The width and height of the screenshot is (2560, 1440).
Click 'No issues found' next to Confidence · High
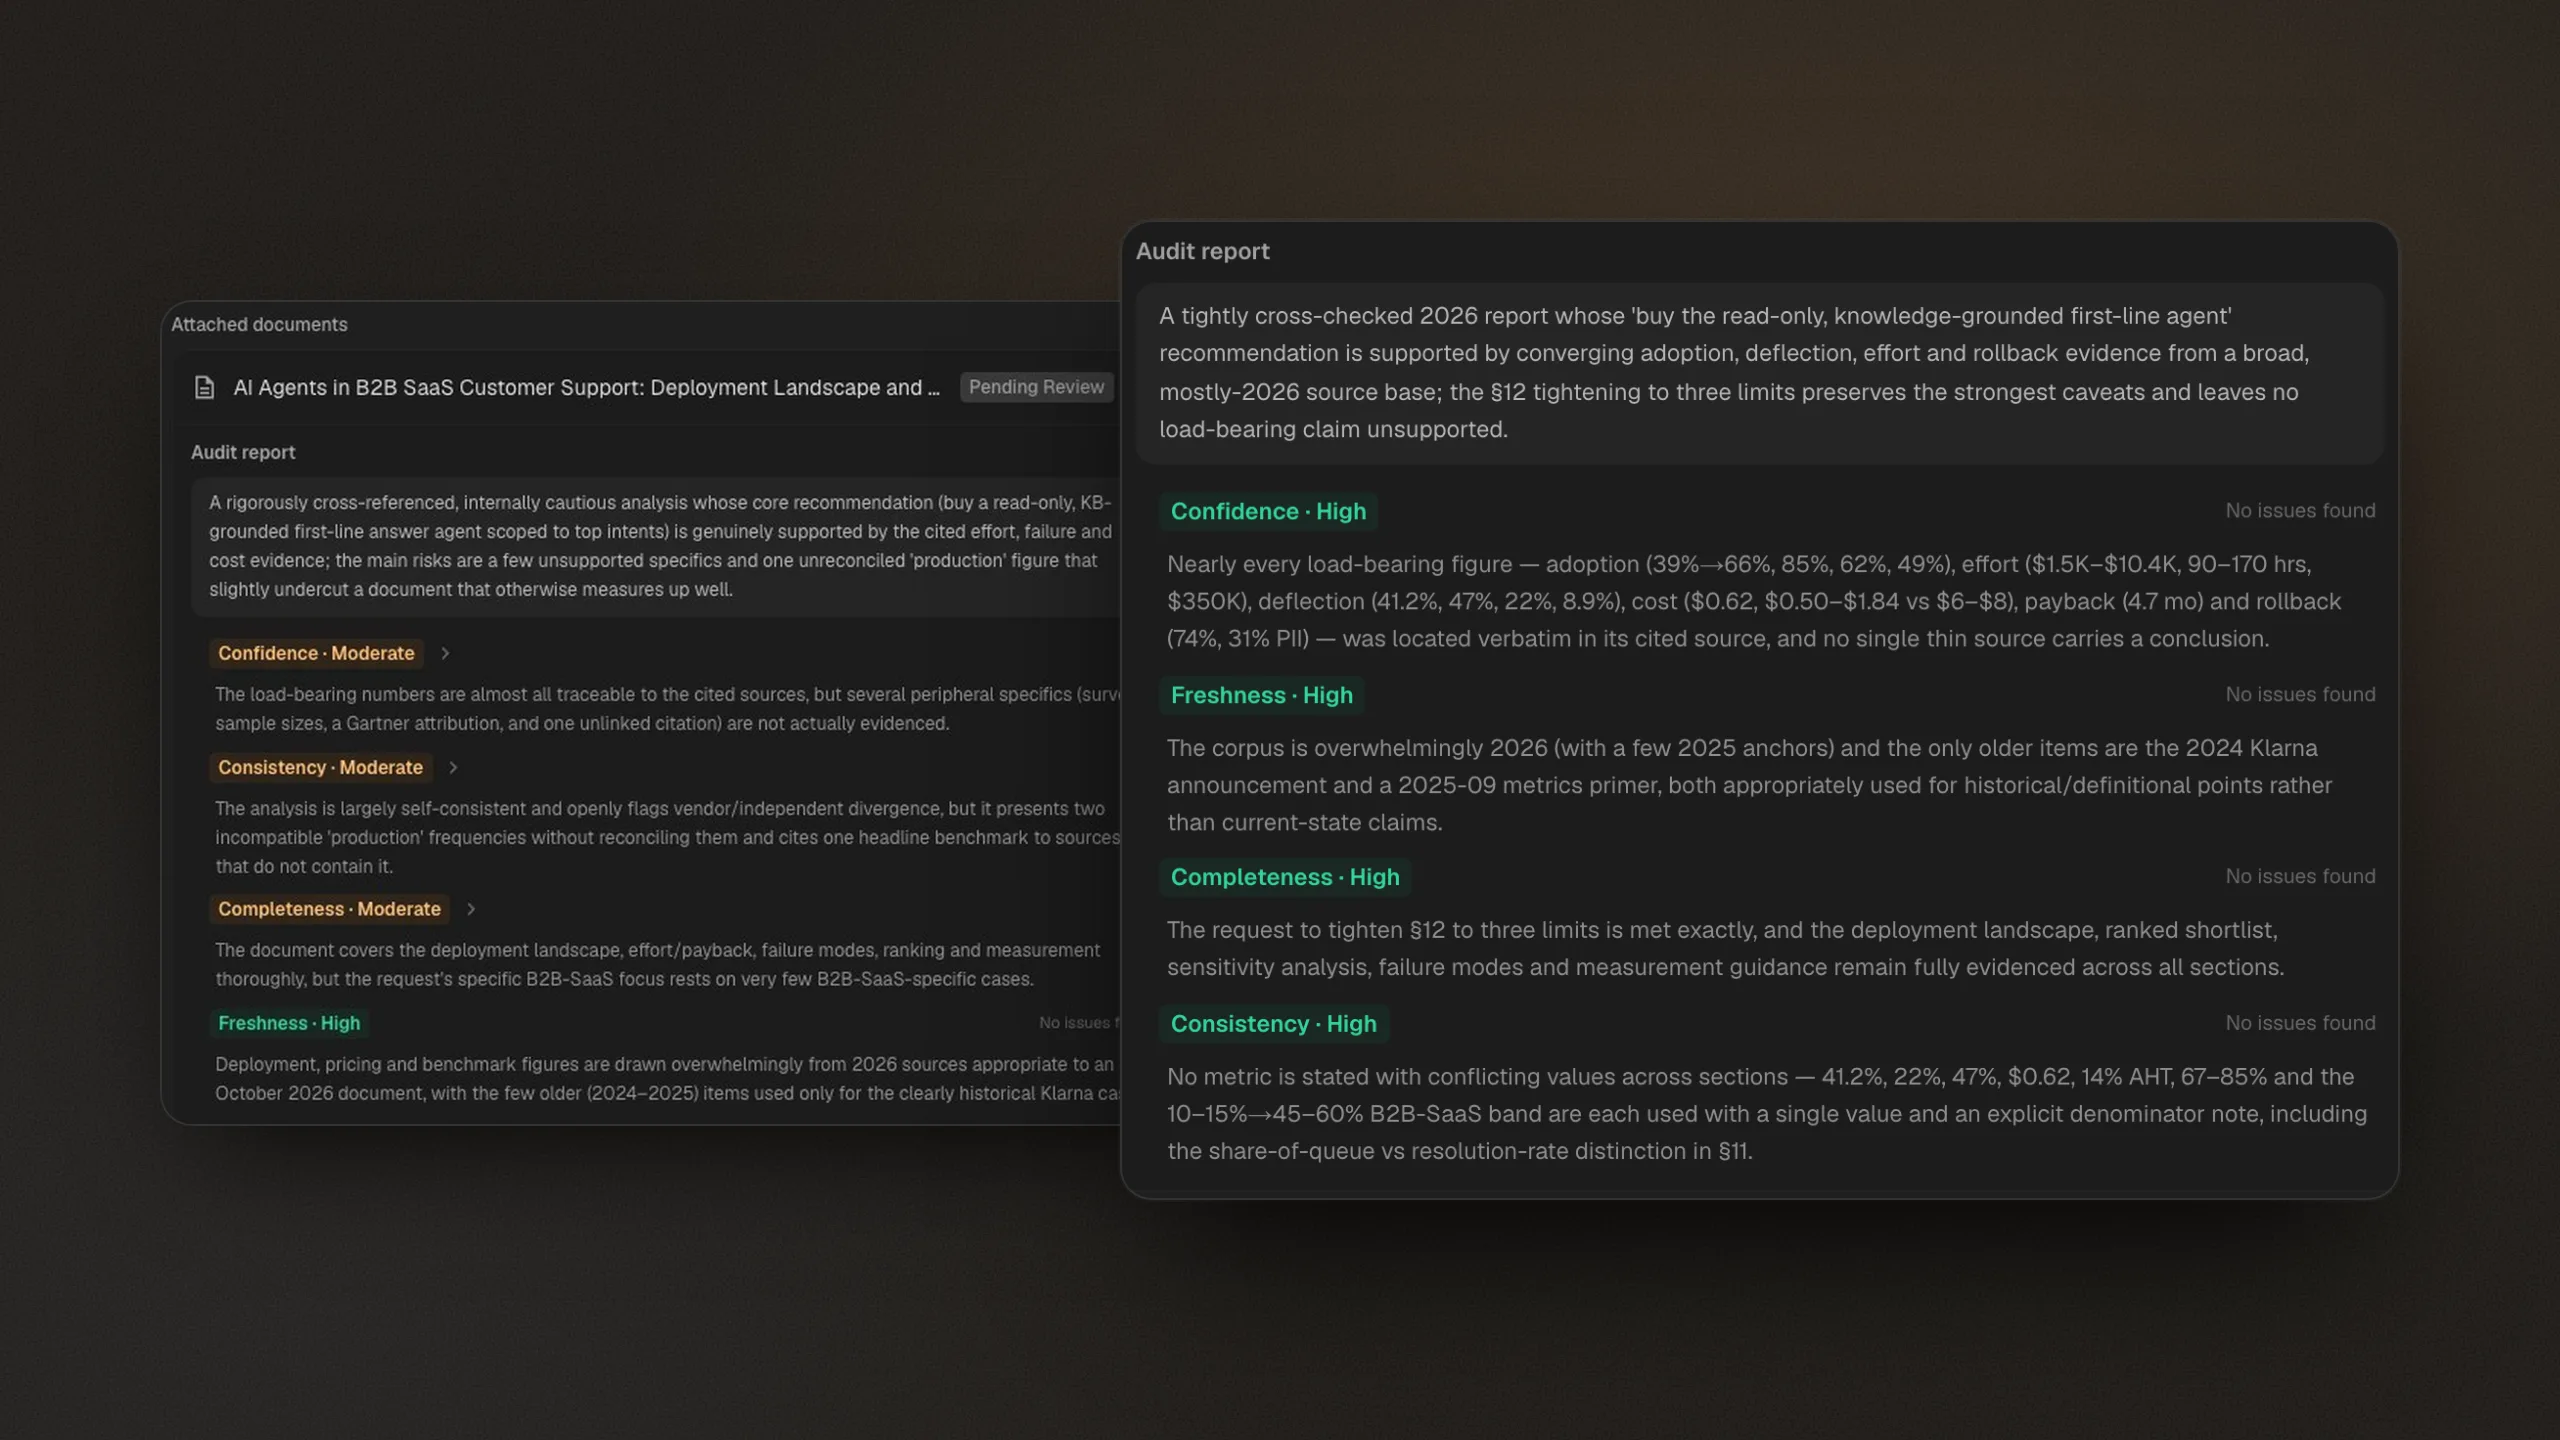[2300, 511]
